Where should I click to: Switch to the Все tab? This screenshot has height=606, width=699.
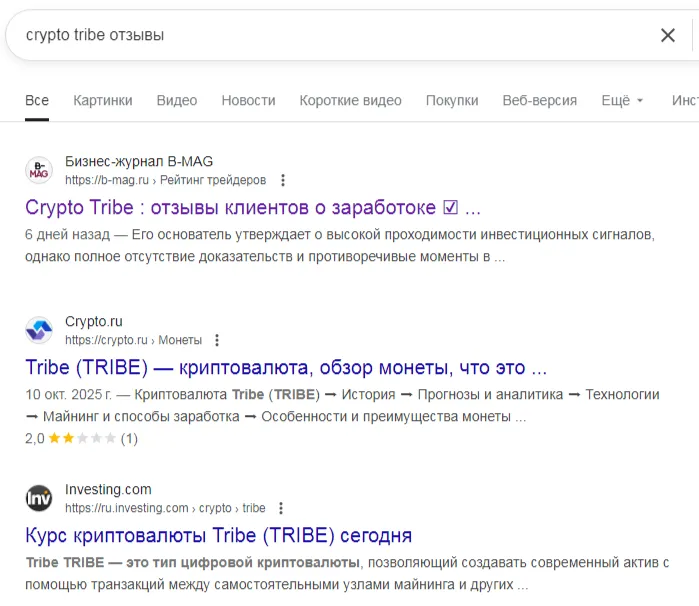pos(37,100)
